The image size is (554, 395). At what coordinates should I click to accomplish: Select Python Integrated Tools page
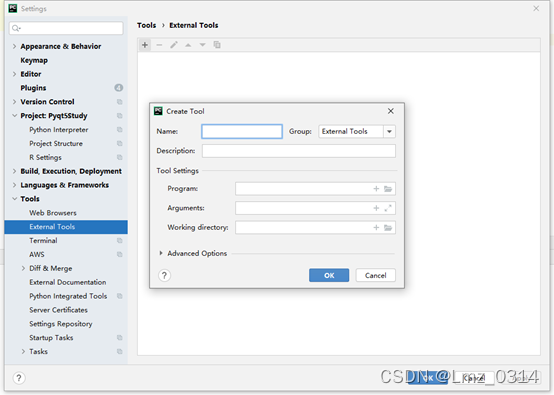click(68, 296)
